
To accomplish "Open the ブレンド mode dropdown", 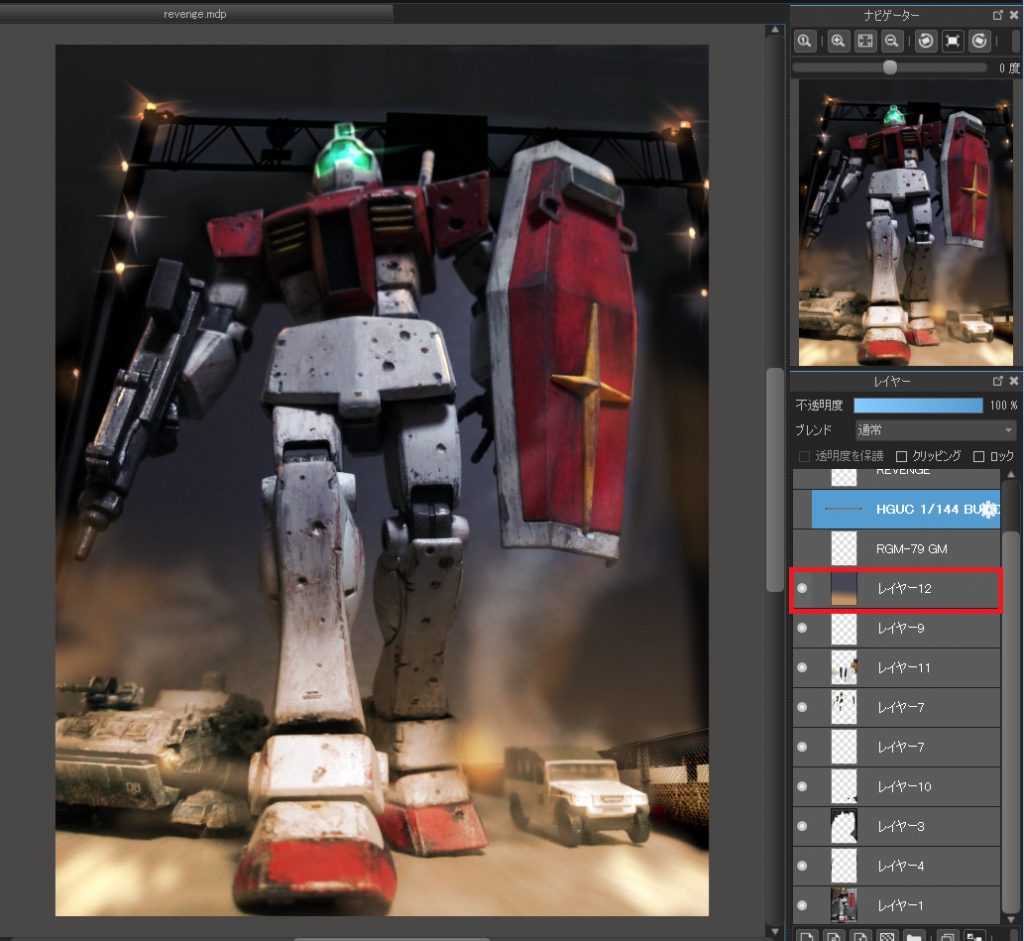I will 935,430.
